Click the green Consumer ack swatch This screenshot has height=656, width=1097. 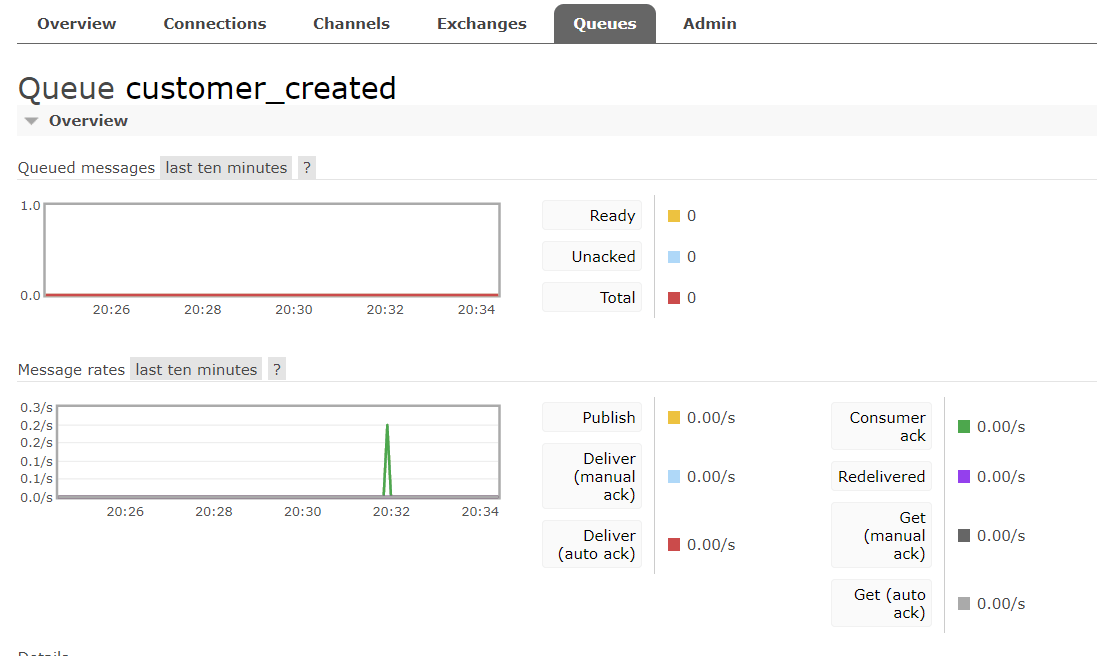tap(964, 427)
